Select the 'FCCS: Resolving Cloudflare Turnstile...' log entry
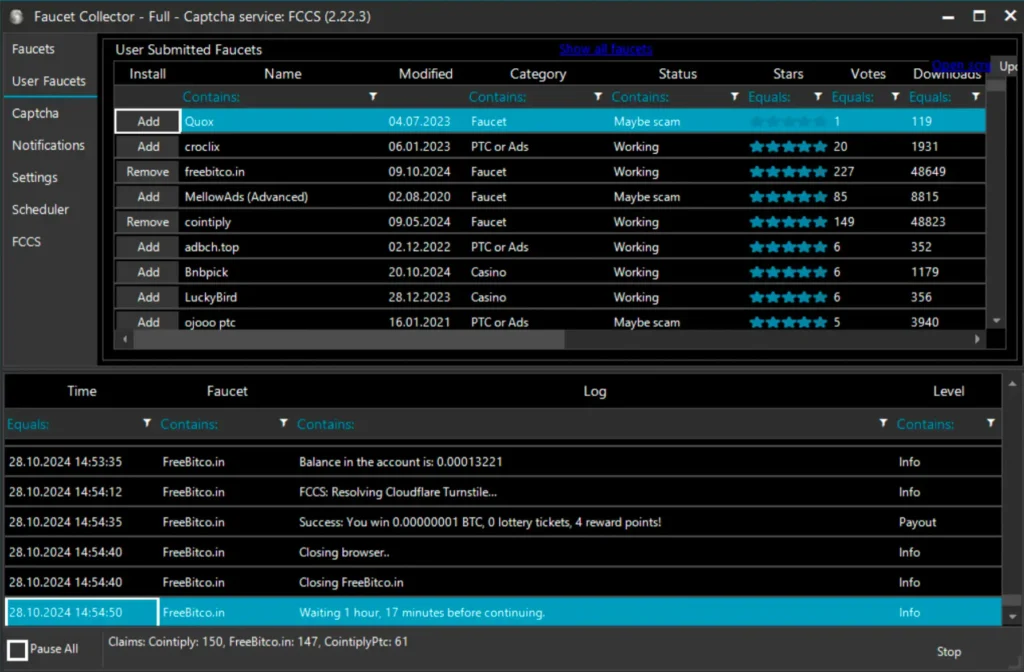 [503, 492]
